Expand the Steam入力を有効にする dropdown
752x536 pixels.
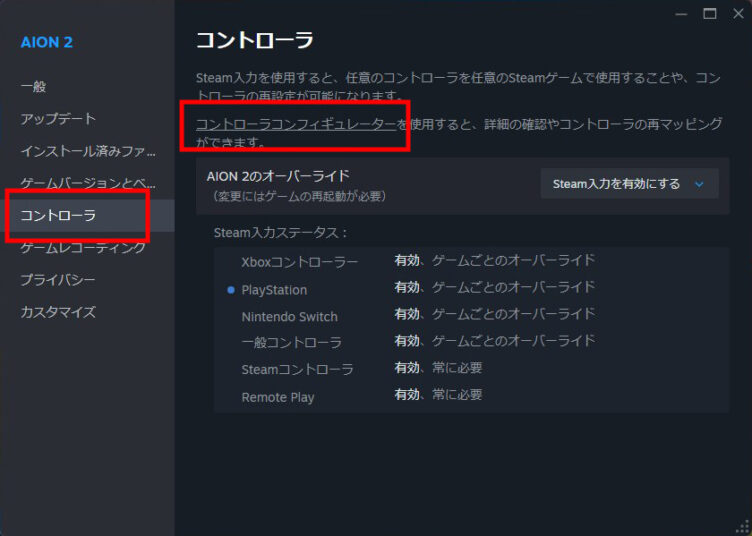629,184
